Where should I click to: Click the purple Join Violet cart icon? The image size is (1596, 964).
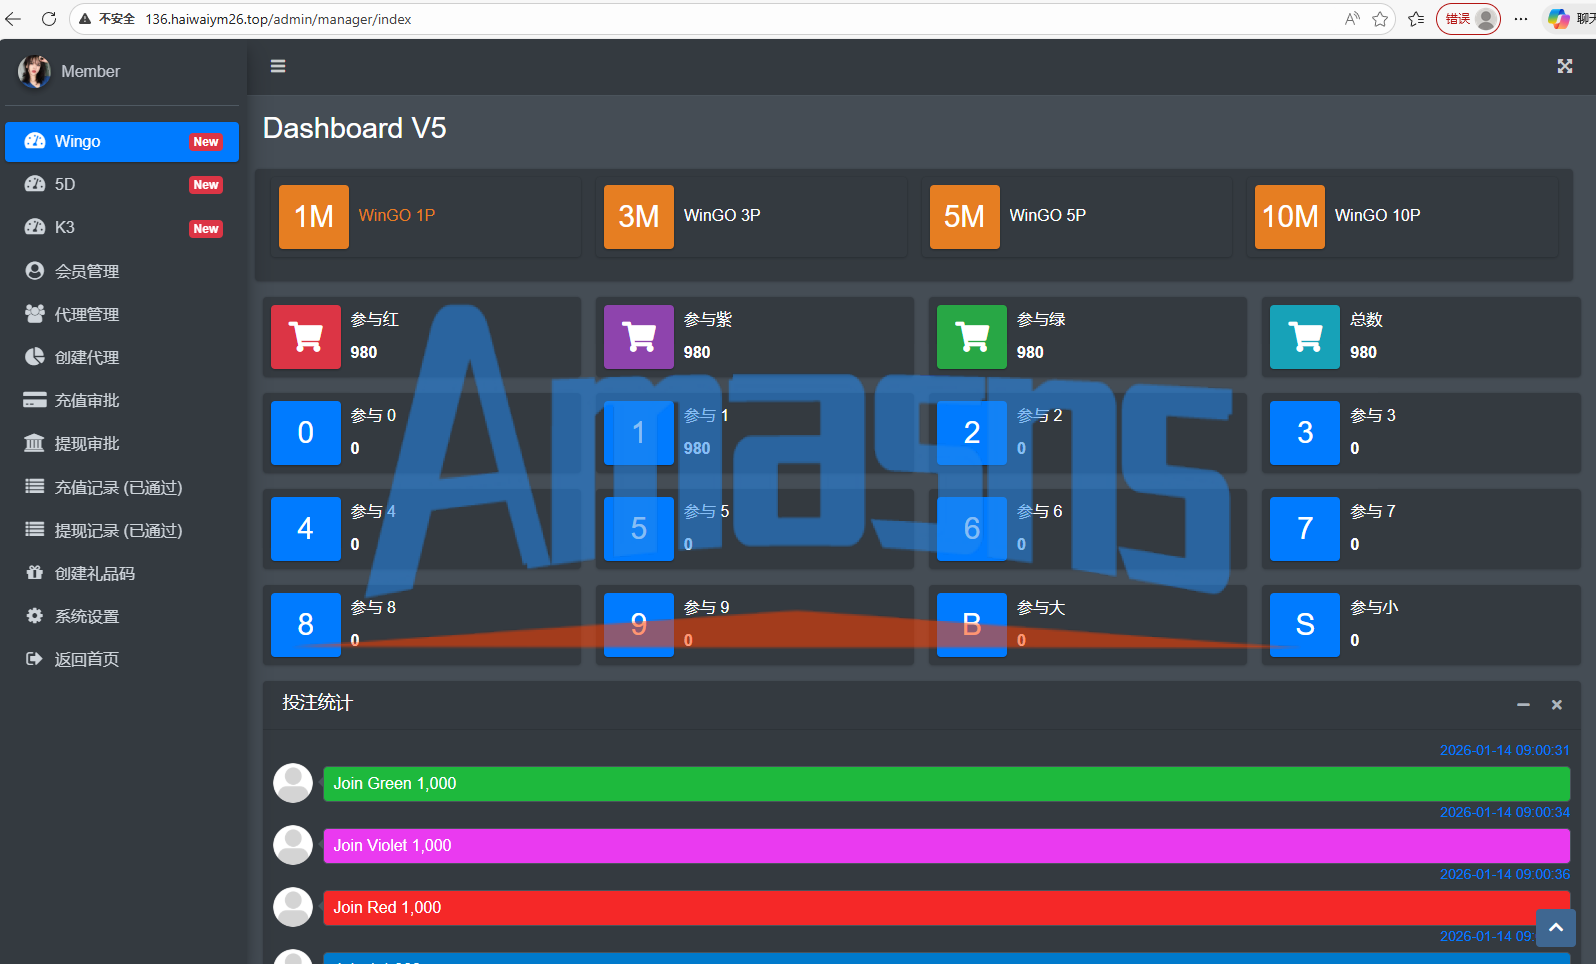639,337
